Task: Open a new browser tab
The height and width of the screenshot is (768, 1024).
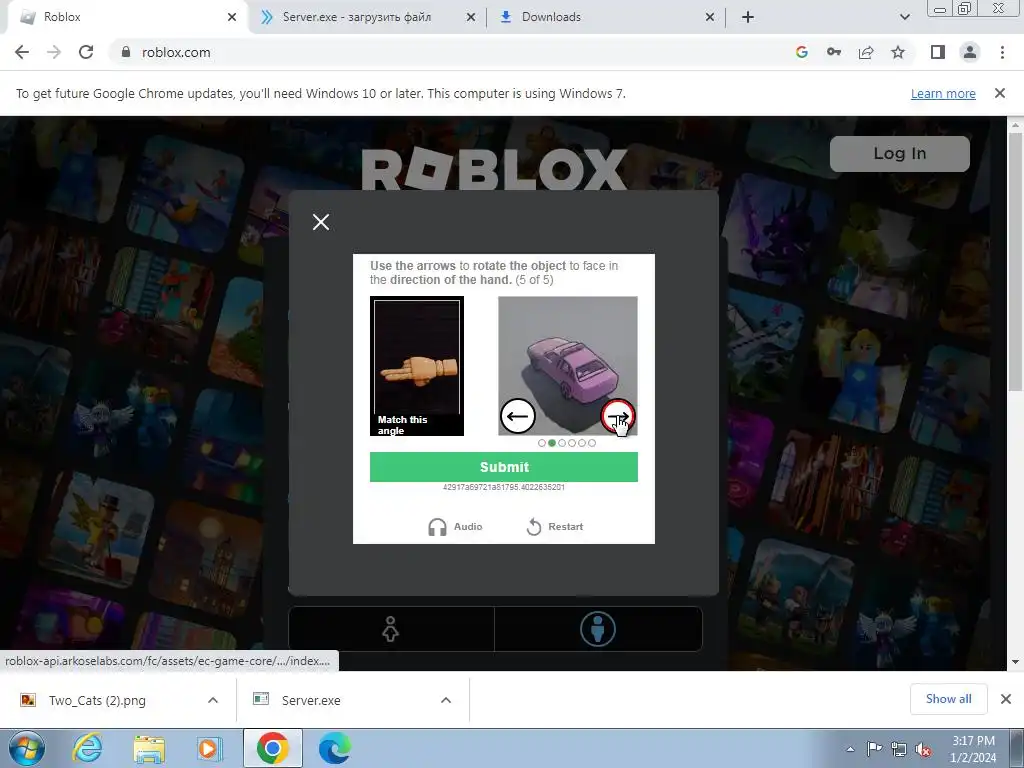Action: click(748, 17)
